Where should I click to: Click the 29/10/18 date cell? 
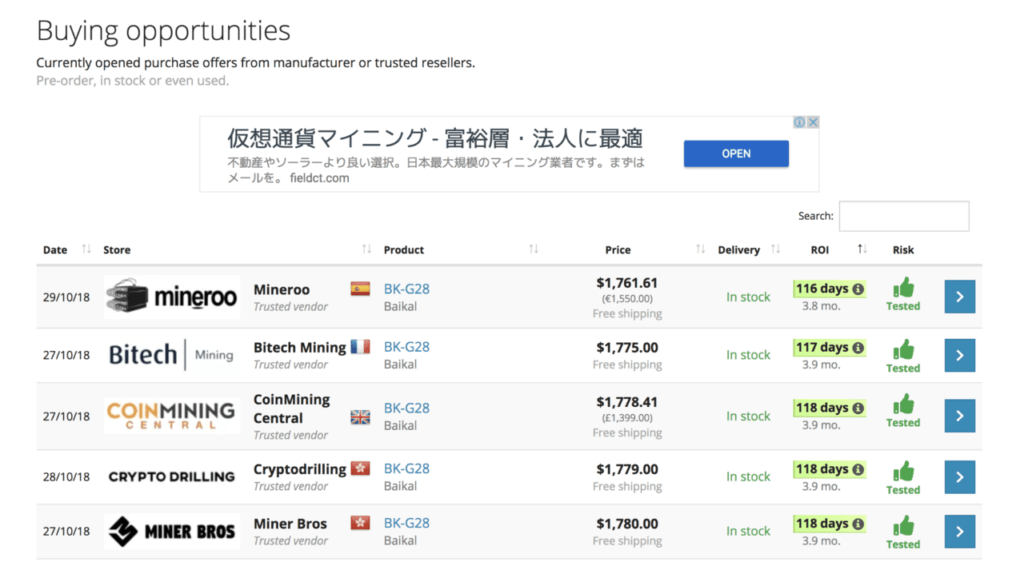tap(66, 297)
